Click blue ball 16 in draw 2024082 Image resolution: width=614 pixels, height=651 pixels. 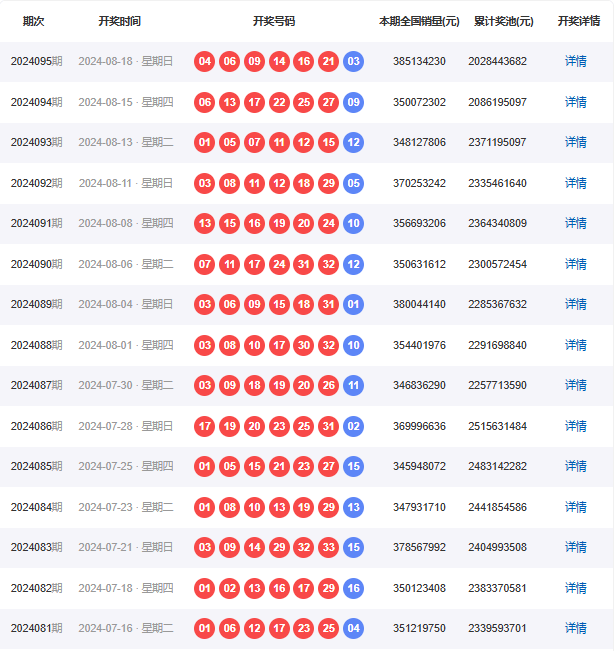[353, 588]
